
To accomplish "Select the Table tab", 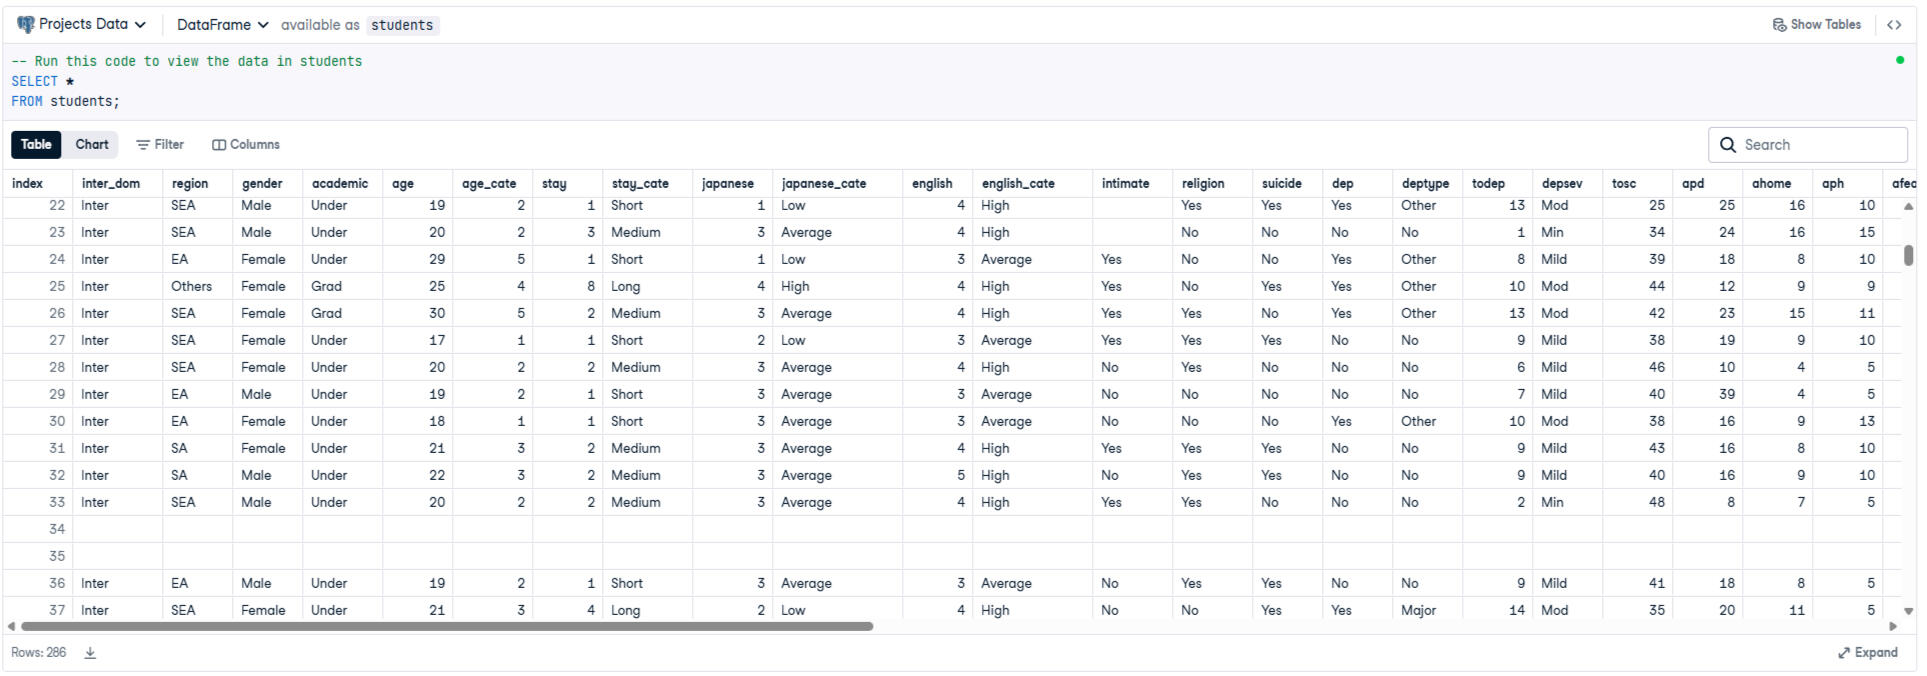I will click(36, 145).
